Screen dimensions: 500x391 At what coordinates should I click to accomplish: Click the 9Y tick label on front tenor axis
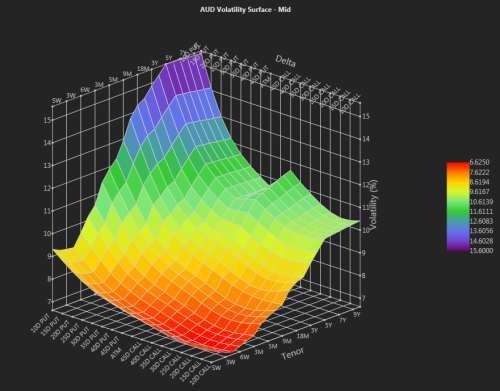[x=357, y=314]
